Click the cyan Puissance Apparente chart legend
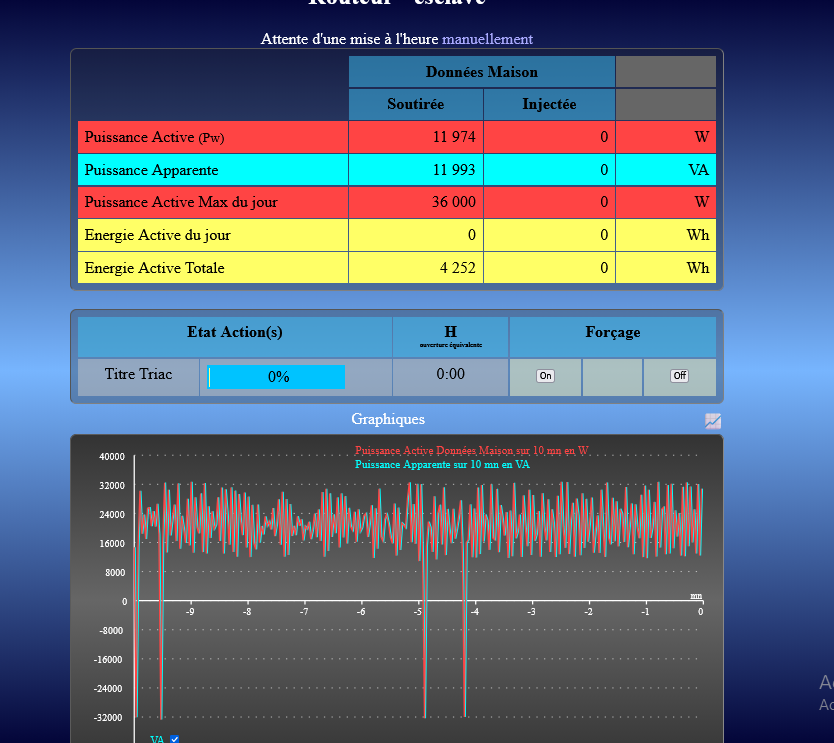The width and height of the screenshot is (834, 743). (x=442, y=464)
